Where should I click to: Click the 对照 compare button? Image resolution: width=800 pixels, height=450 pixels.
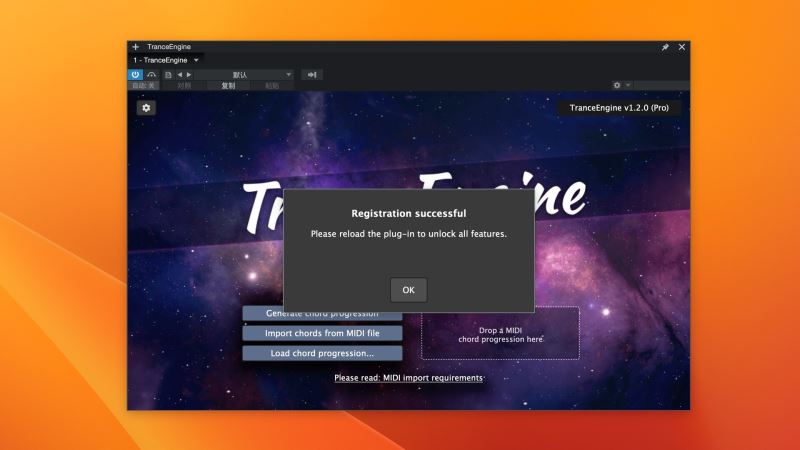(184, 86)
